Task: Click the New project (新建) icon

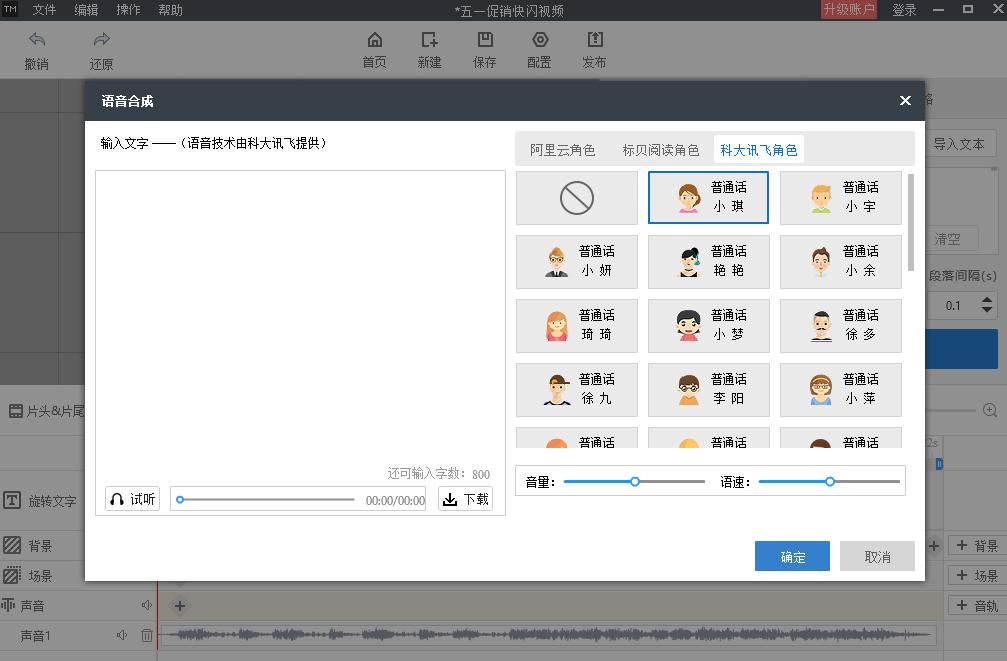Action: coord(429,41)
